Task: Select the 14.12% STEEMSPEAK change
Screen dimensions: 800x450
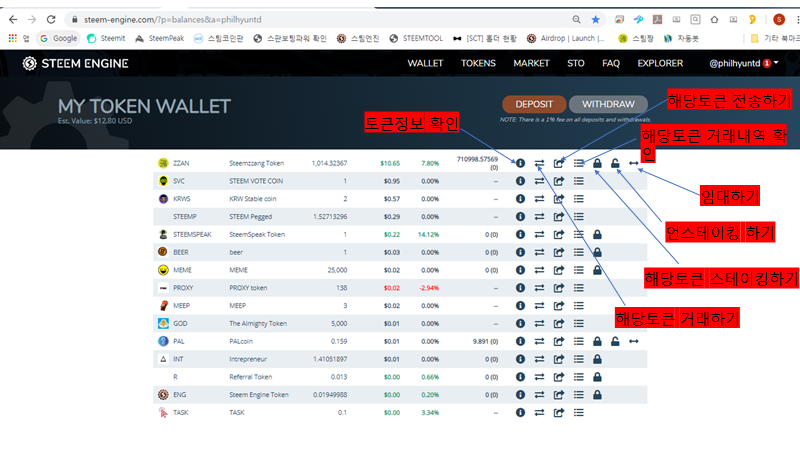Action: click(x=428, y=235)
